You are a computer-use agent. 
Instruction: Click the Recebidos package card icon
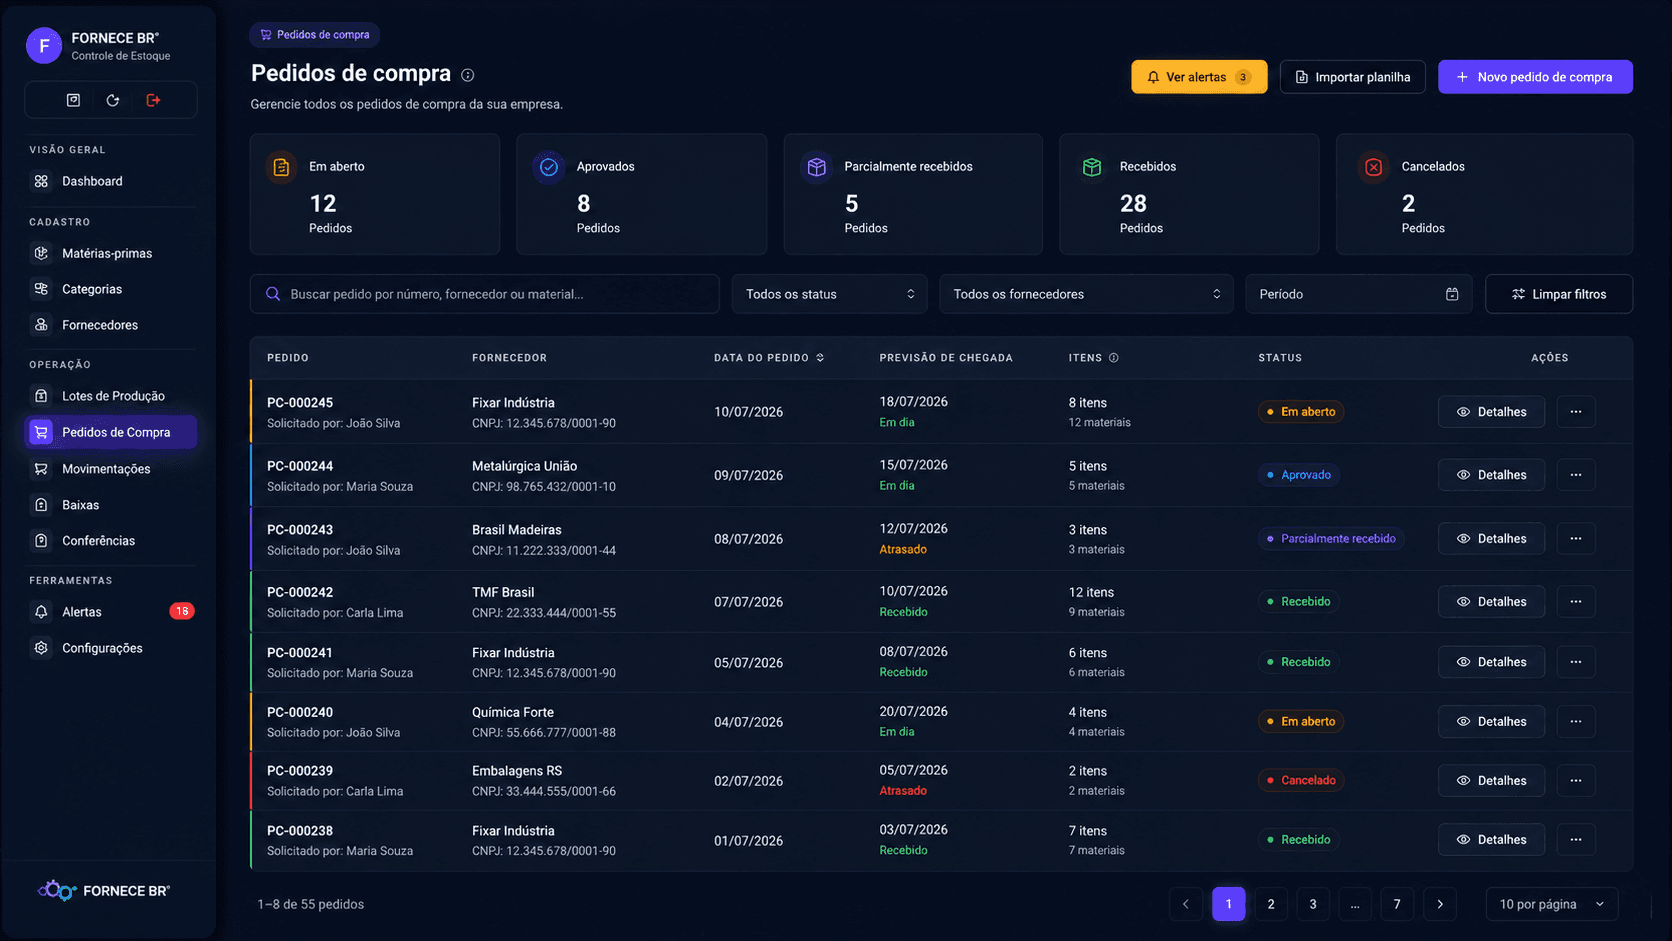pyautogui.click(x=1092, y=167)
